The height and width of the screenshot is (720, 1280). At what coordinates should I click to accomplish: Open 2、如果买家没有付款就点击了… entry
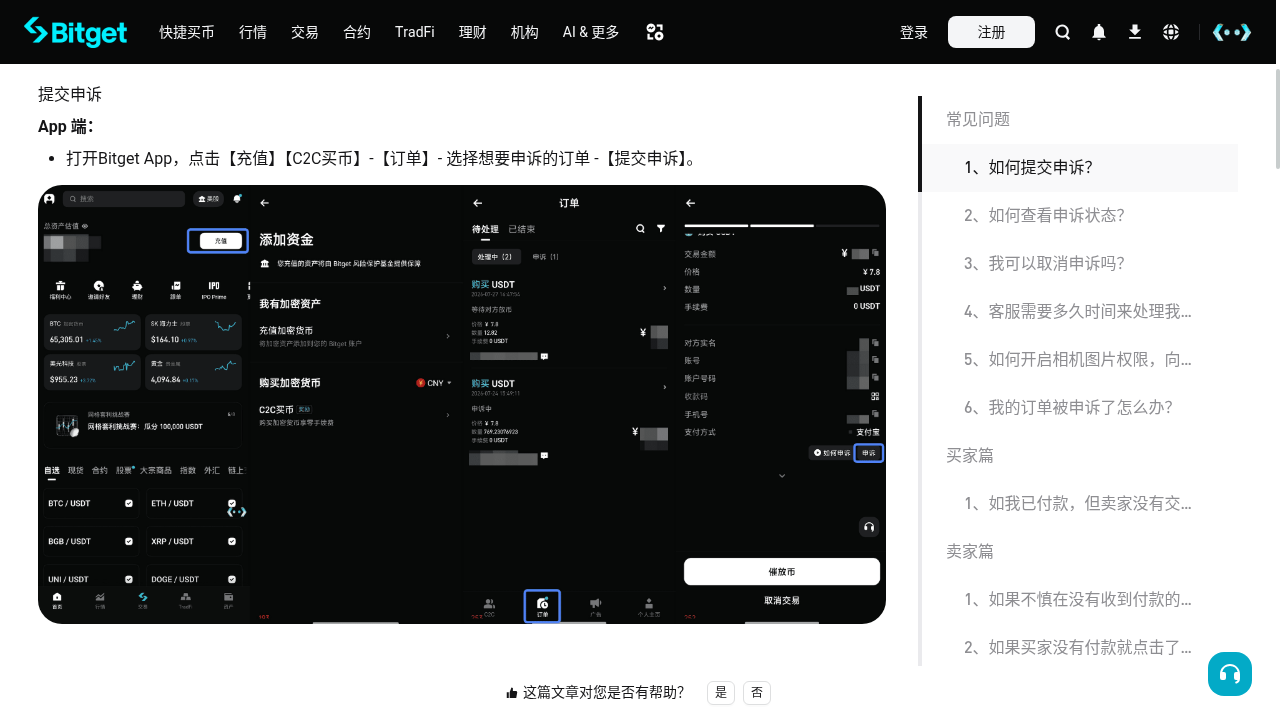1079,648
